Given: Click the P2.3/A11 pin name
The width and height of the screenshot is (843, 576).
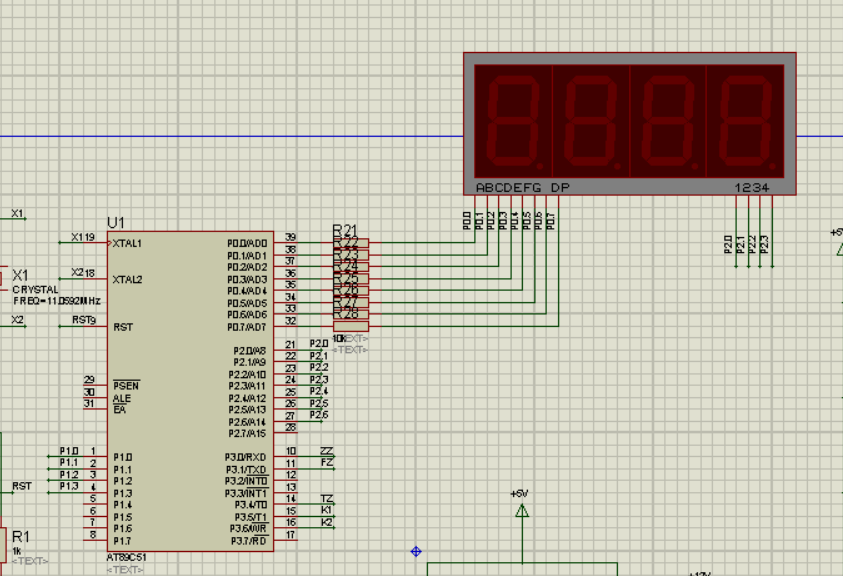Looking at the screenshot, I should [247, 386].
